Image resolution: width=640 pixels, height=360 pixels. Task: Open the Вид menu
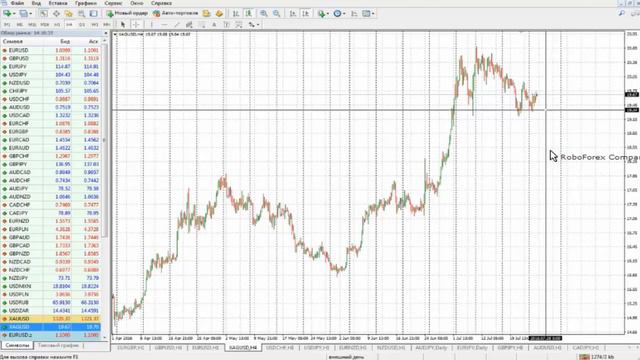36,3
